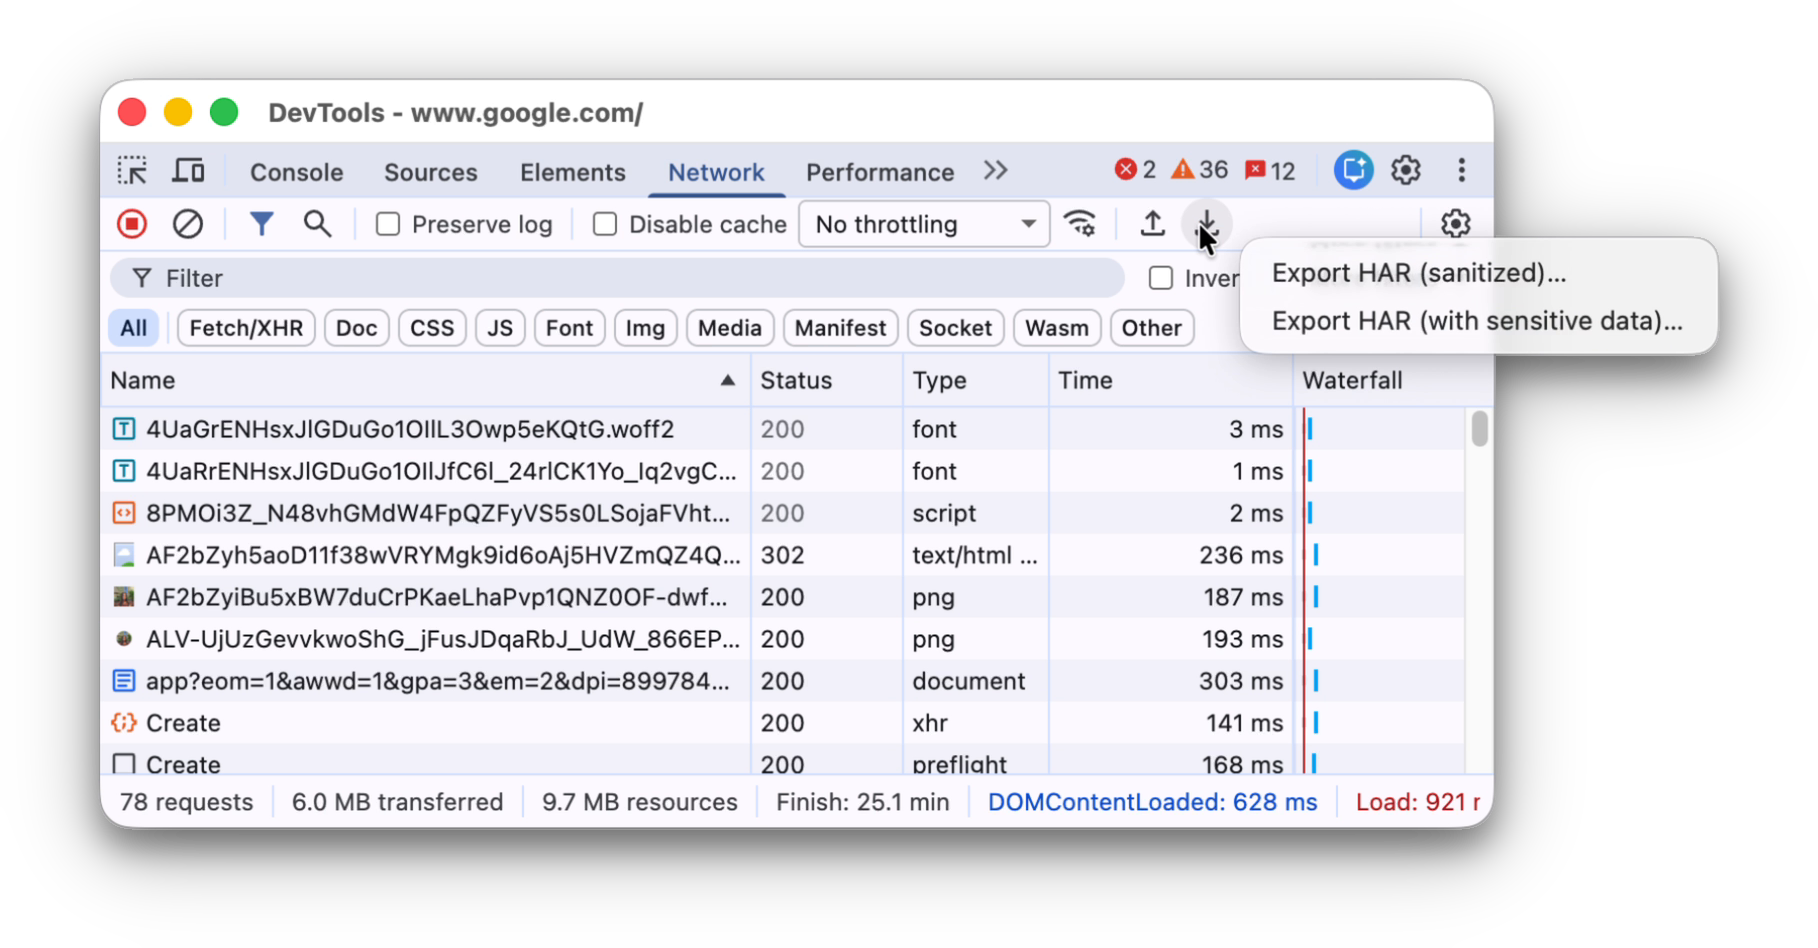Toggle the Invert checkbox
Viewport: 1818px width, 948px height.
tap(1161, 278)
